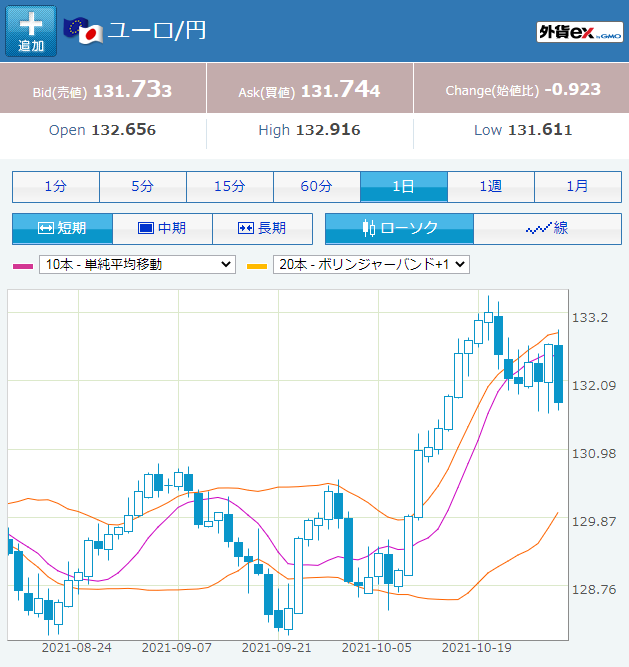The width and height of the screenshot is (629, 667).
Task: Click the EU and Japan flag icon
Action: click(83, 31)
